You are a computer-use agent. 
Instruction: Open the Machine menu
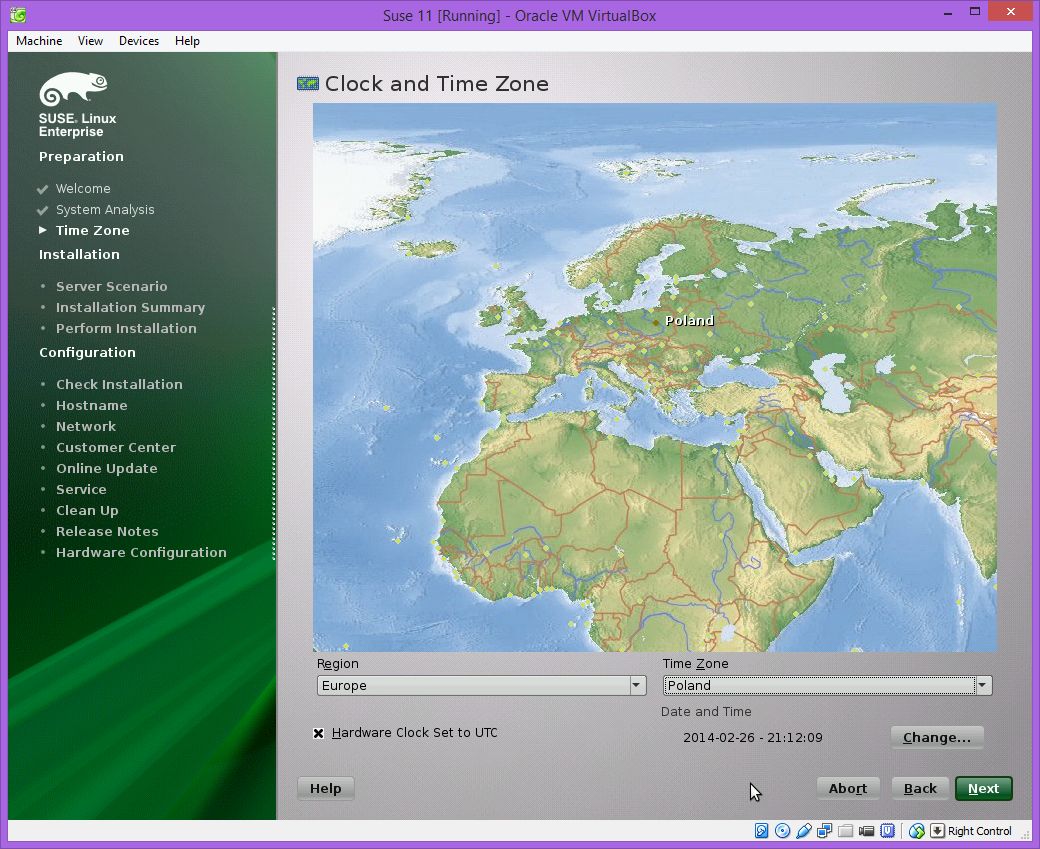coord(39,40)
